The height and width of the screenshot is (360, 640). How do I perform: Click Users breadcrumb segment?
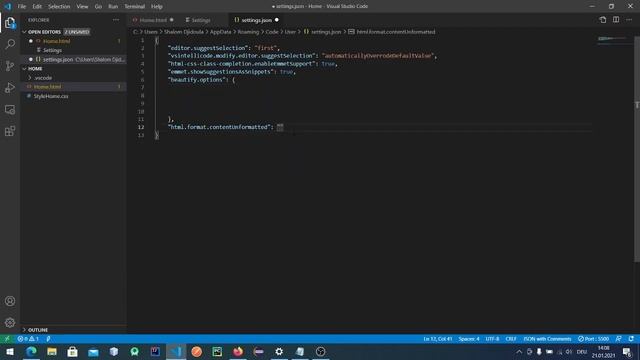coord(150,32)
